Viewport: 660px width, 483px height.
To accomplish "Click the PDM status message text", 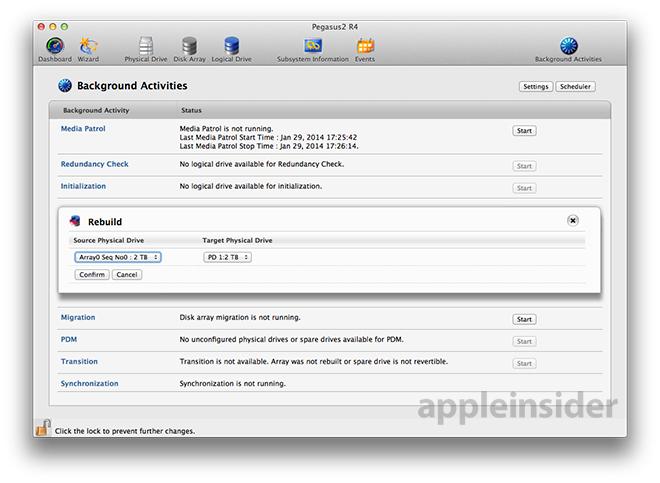I will pos(291,339).
